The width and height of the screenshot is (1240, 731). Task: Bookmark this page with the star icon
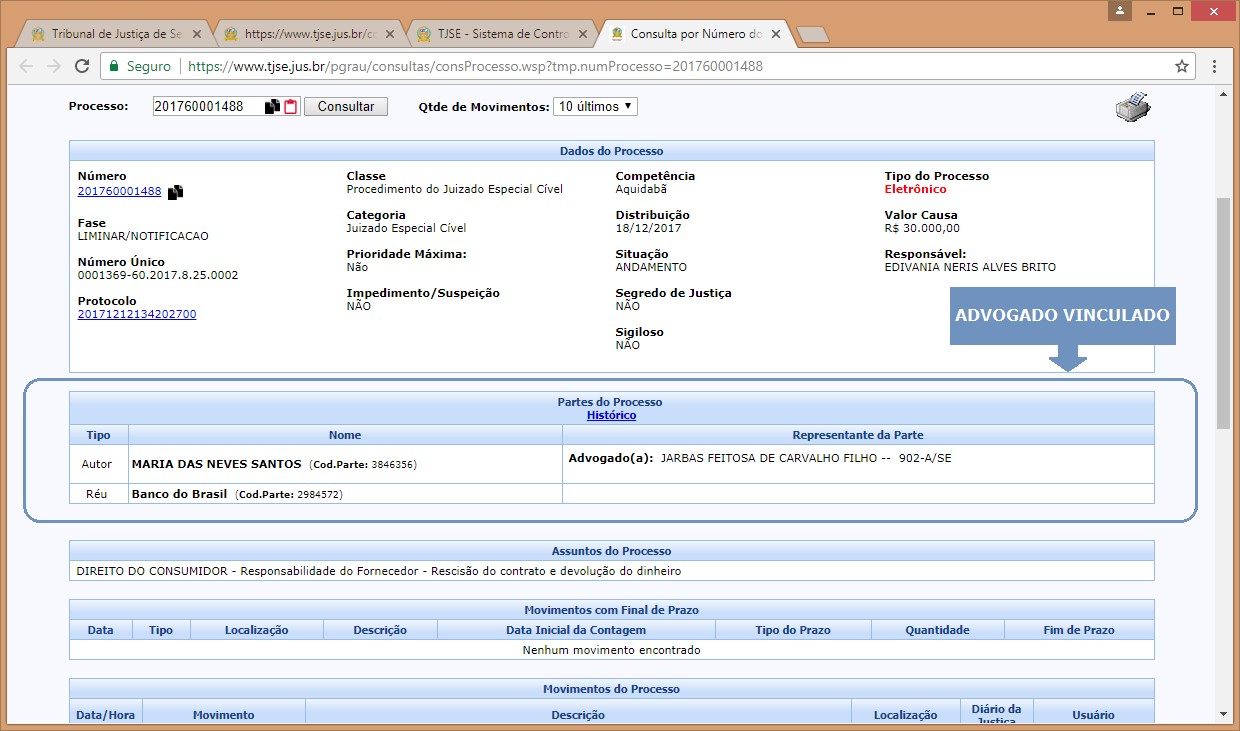[x=1182, y=67]
